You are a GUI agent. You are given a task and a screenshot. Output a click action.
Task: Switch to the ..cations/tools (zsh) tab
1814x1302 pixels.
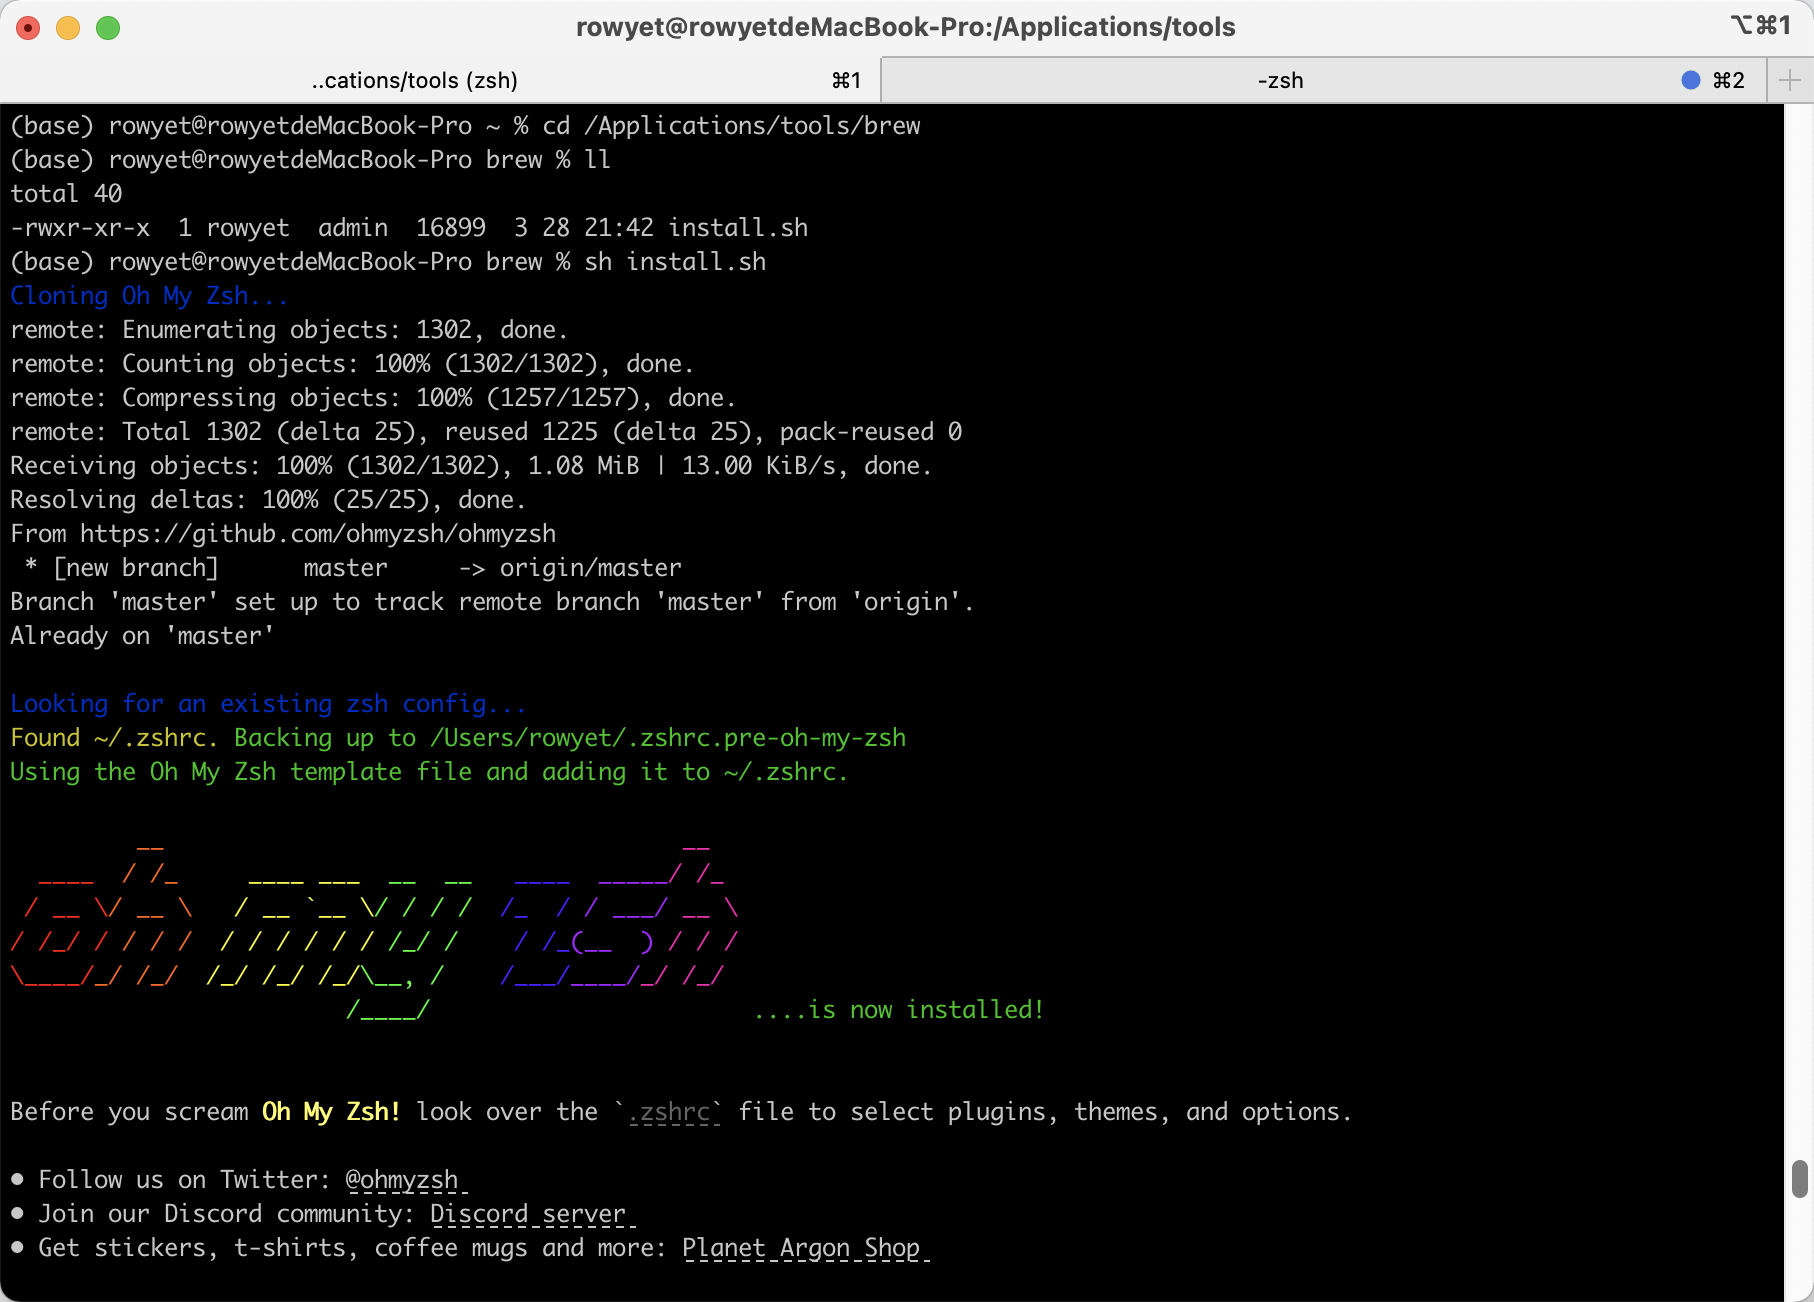click(440, 80)
